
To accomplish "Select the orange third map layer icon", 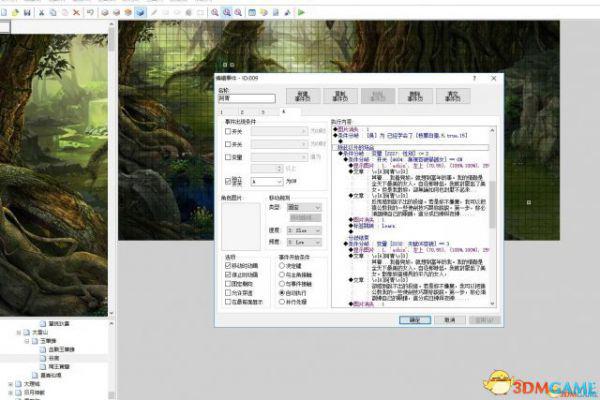I will [128, 13].
